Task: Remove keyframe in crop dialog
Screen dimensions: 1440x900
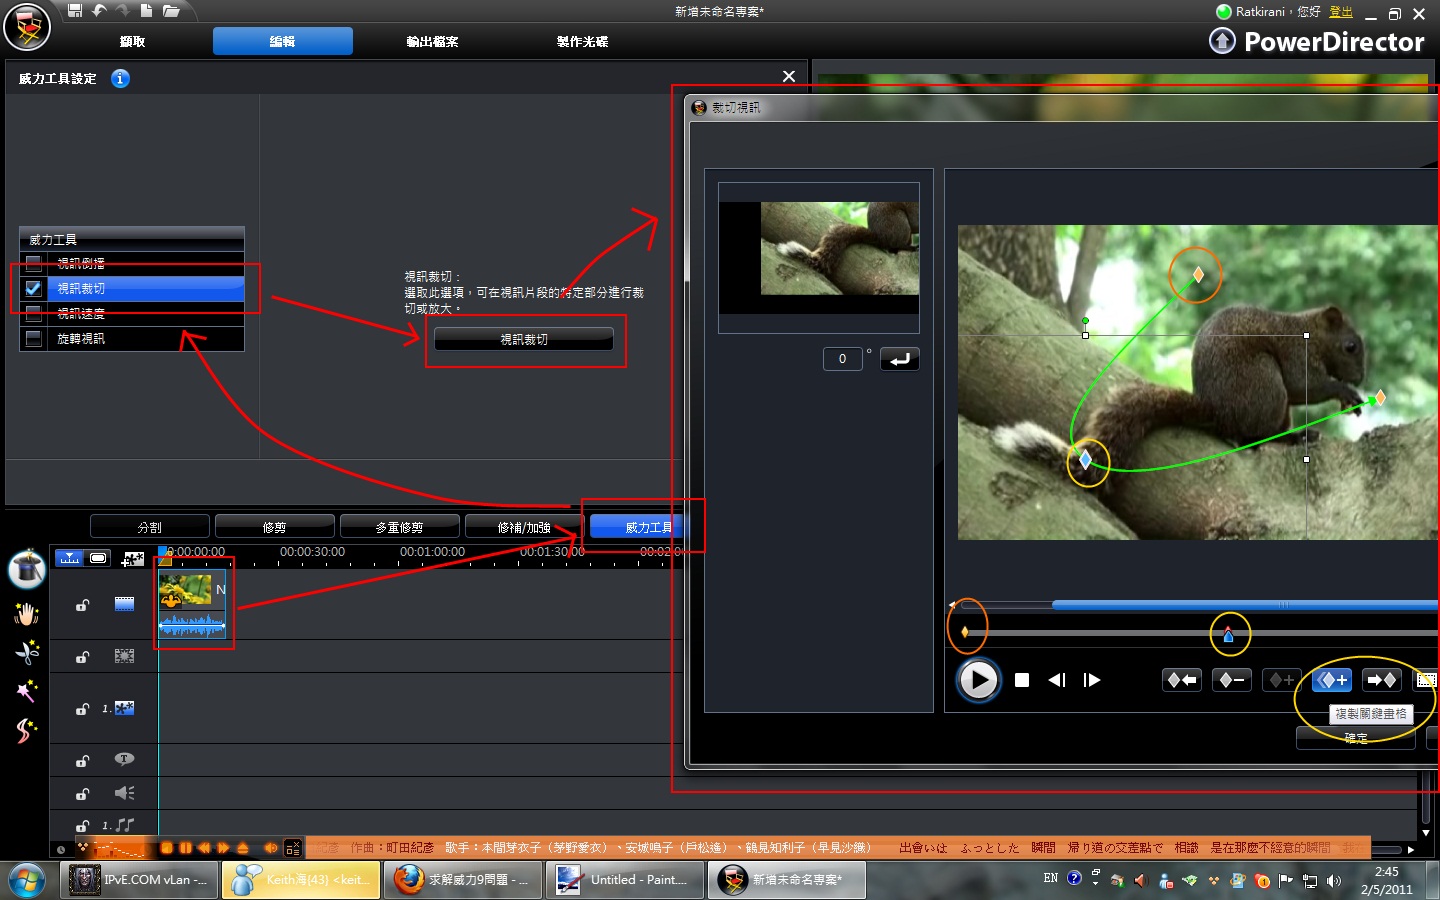Action: [1231, 680]
